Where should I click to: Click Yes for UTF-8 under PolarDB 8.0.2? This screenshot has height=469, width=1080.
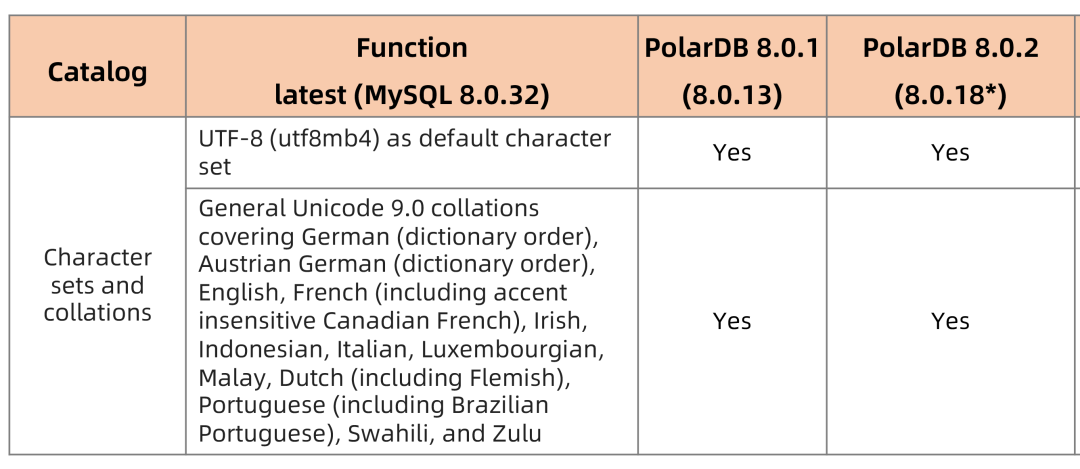click(x=950, y=152)
